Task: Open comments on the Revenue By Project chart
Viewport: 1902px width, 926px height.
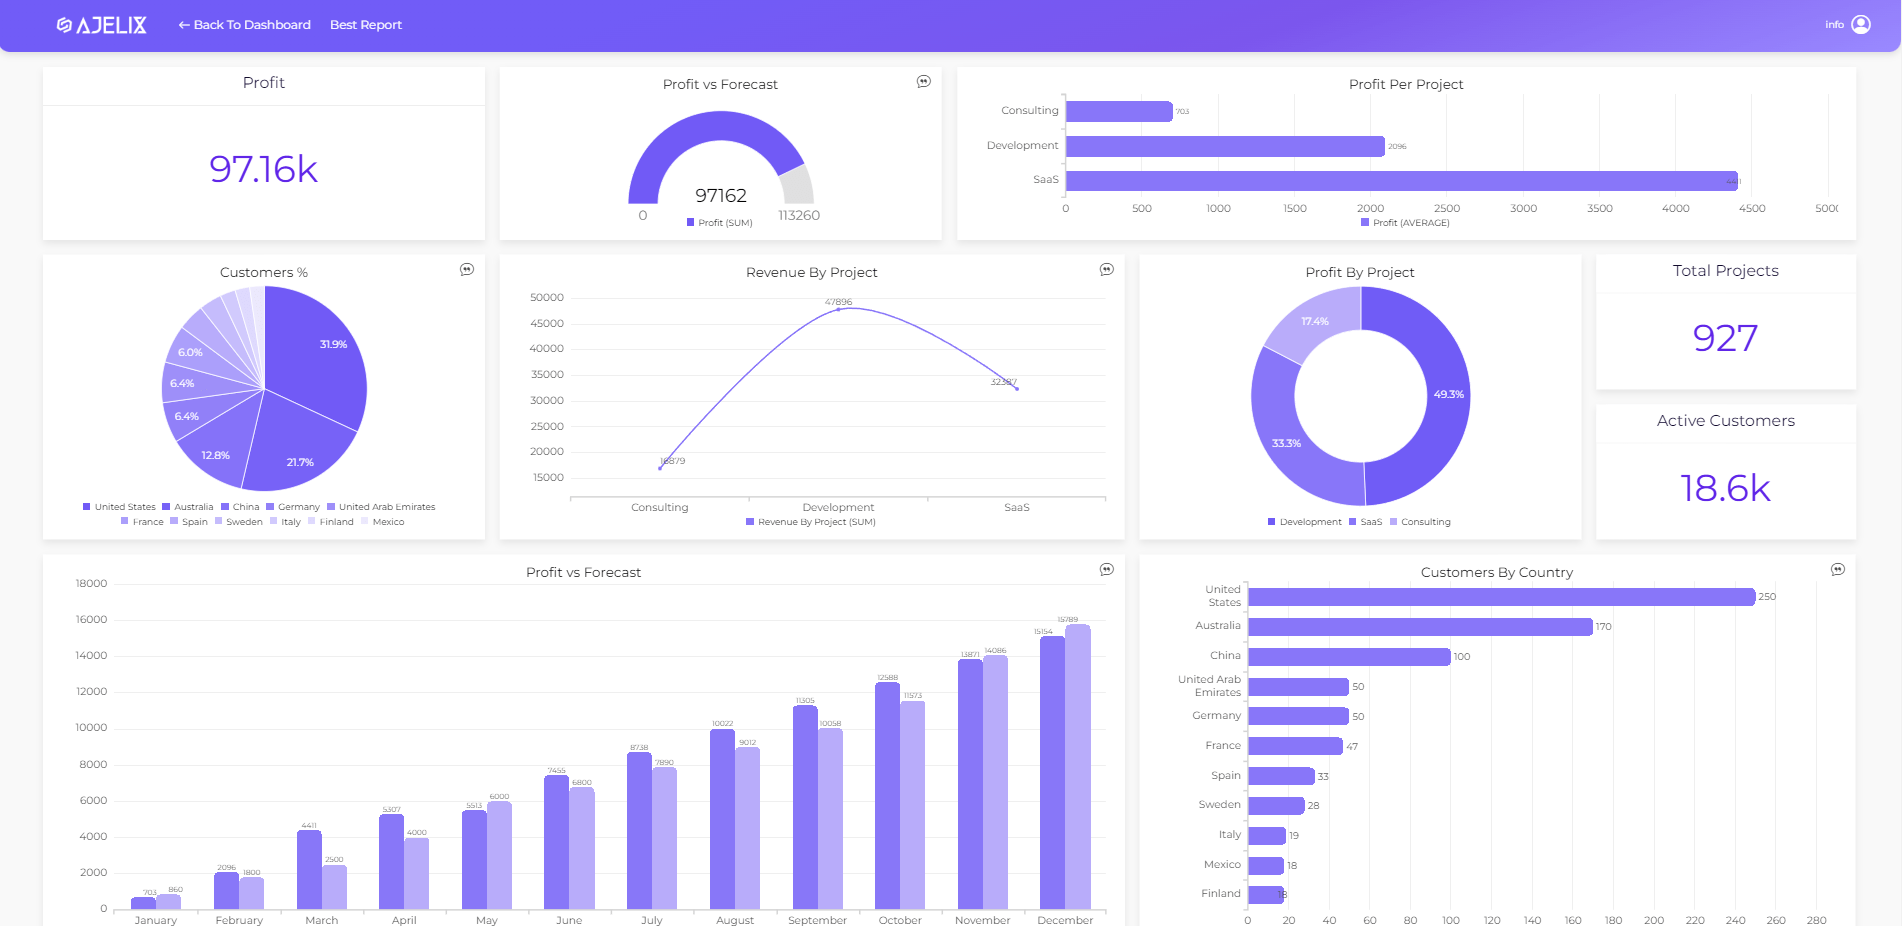Action: [x=1106, y=269]
